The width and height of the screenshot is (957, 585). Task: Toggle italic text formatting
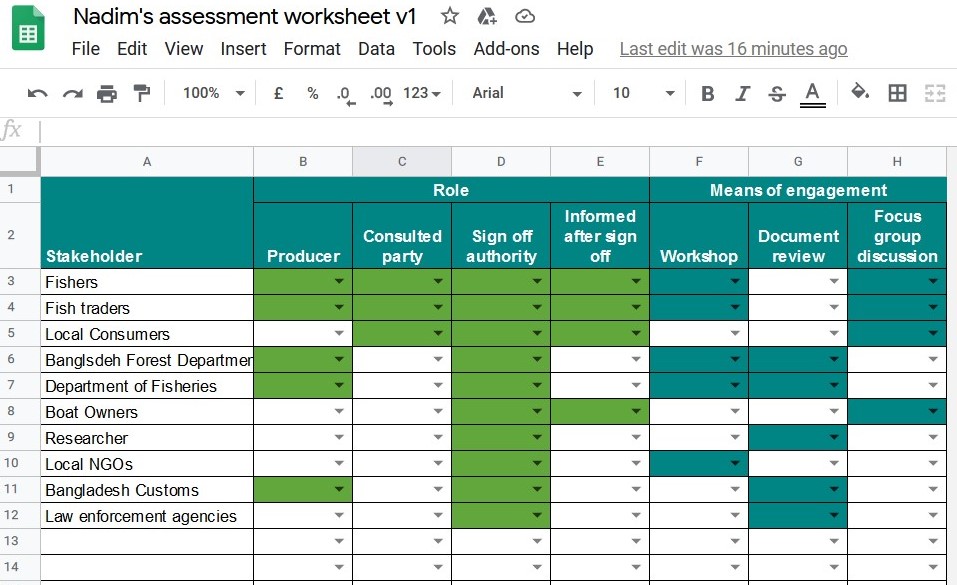coord(742,93)
